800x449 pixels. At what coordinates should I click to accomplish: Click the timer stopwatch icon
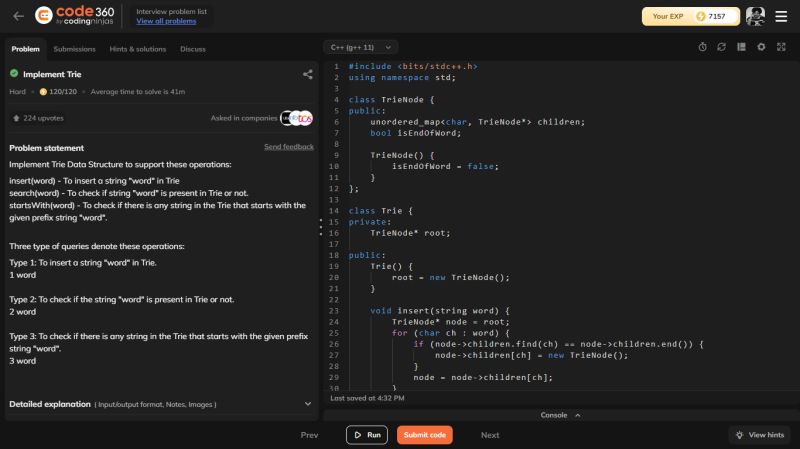[703, 47]
